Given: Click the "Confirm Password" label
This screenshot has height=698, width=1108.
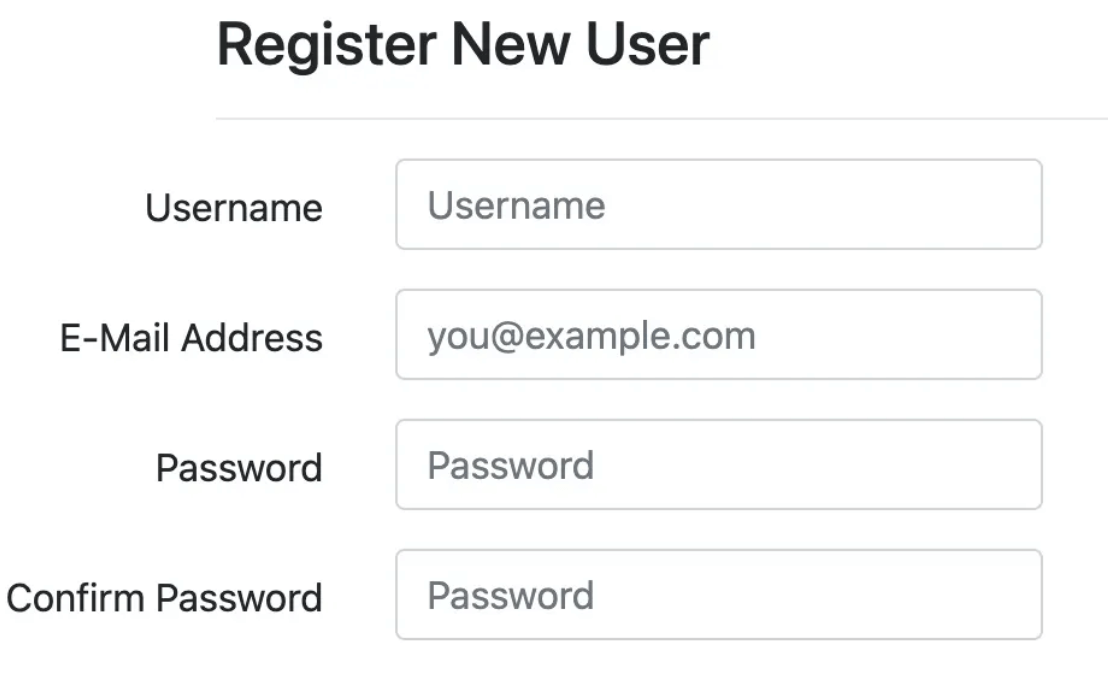Looking at the screenshot, I should [164, 598].
